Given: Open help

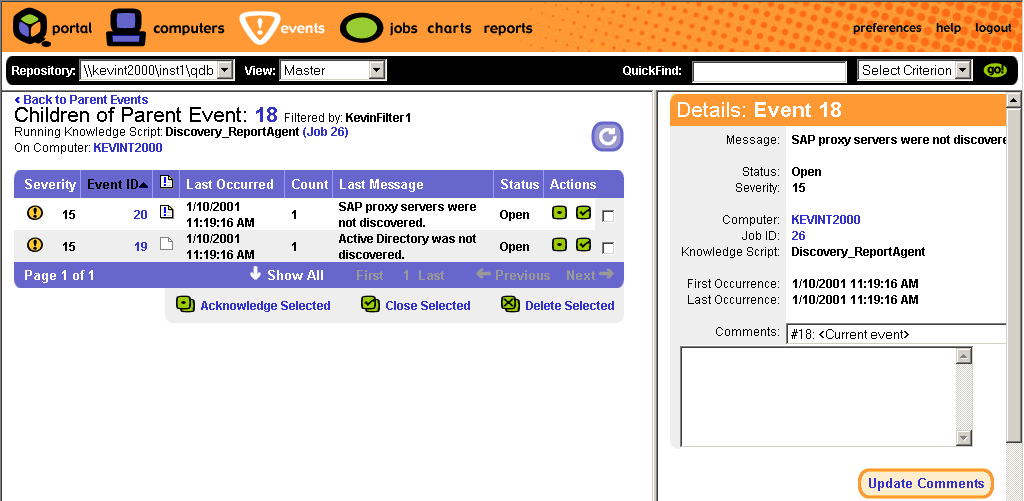Looking at the screenshot, I should click(x=948, y=28).
